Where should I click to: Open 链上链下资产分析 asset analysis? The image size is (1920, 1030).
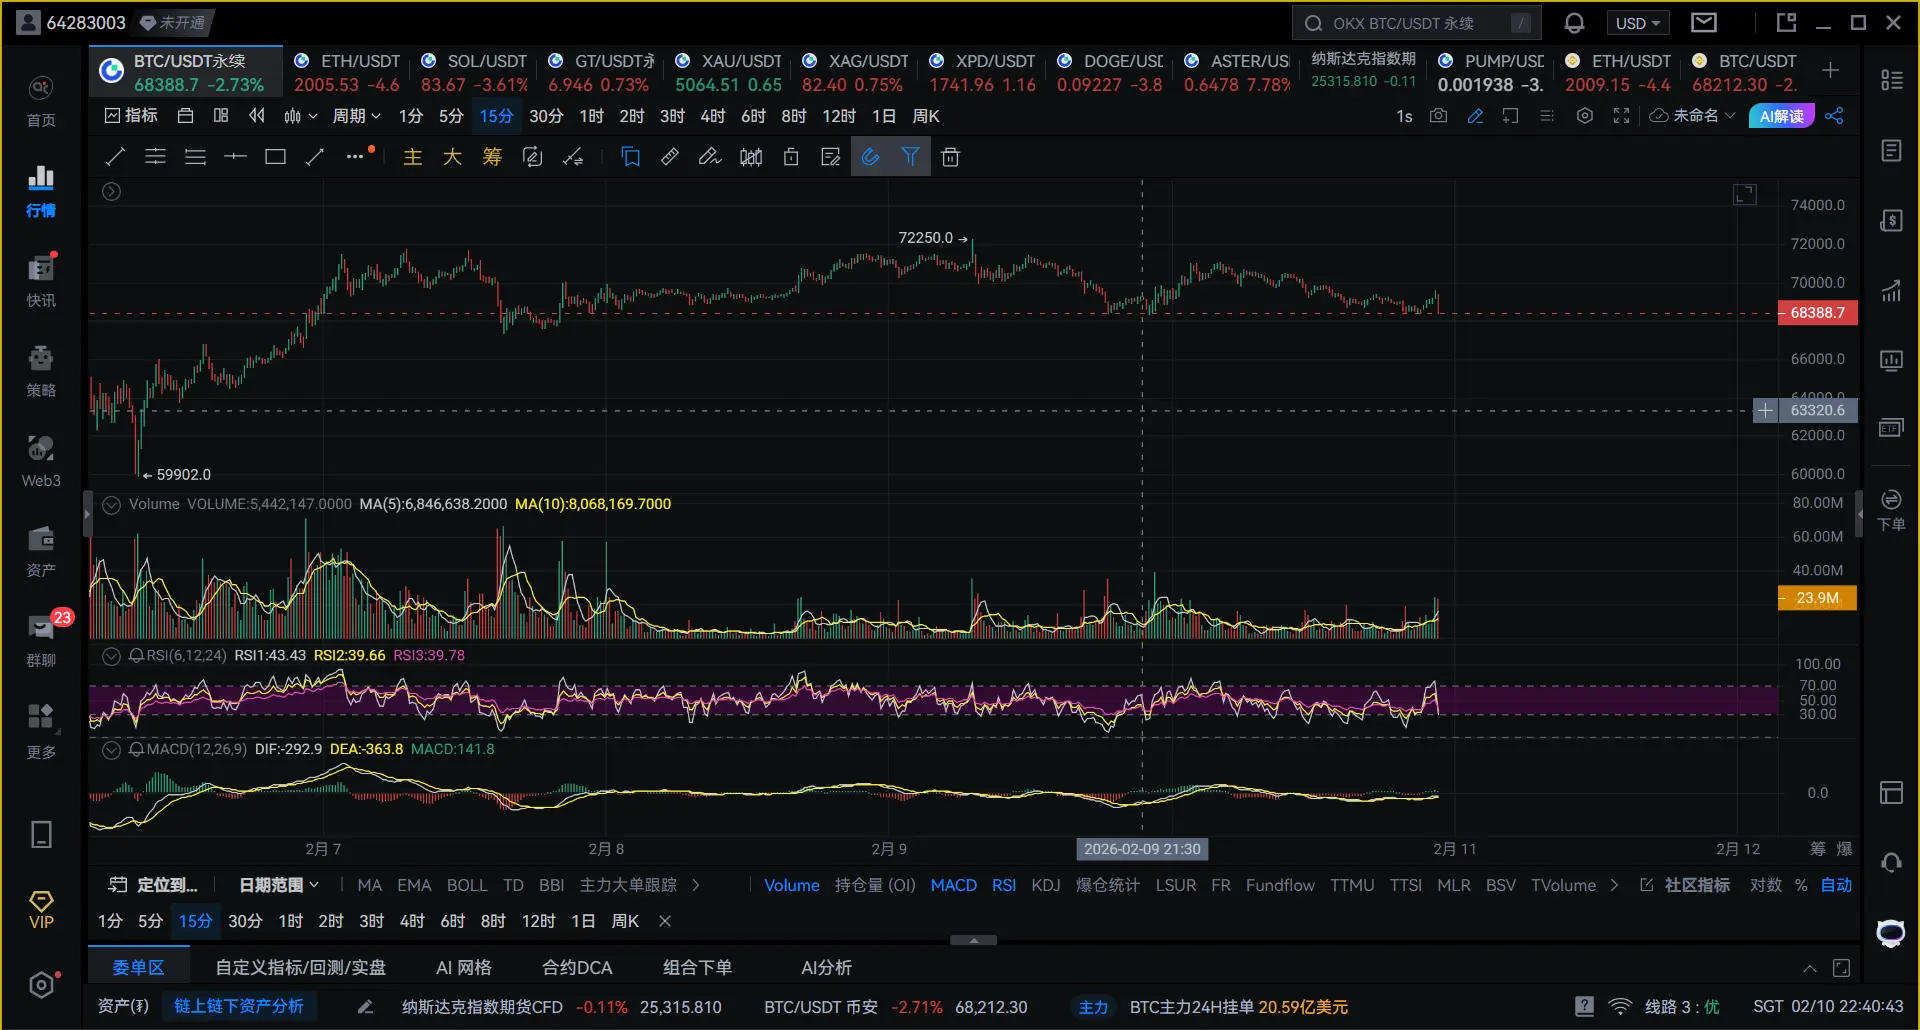pos(238,1006)
